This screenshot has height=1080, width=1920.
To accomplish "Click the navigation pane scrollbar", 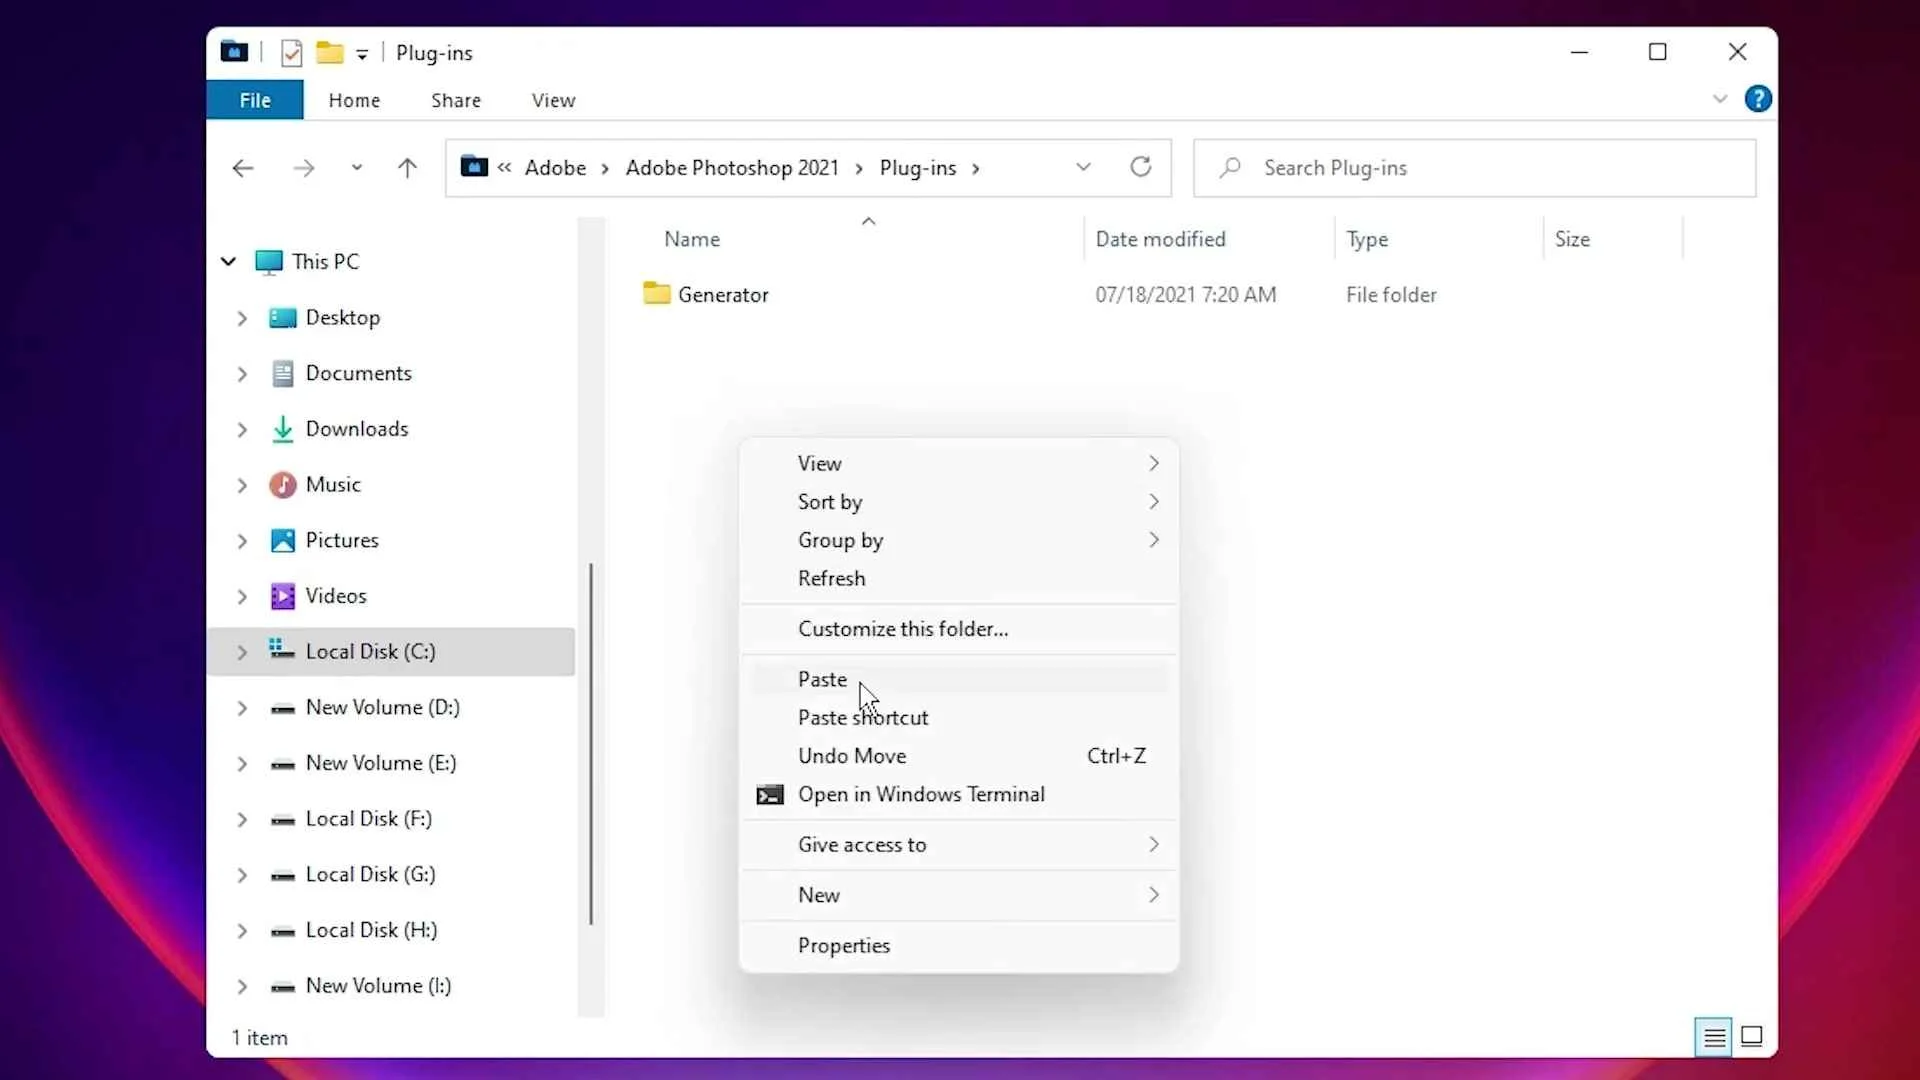I will click(x=591, y=744).
